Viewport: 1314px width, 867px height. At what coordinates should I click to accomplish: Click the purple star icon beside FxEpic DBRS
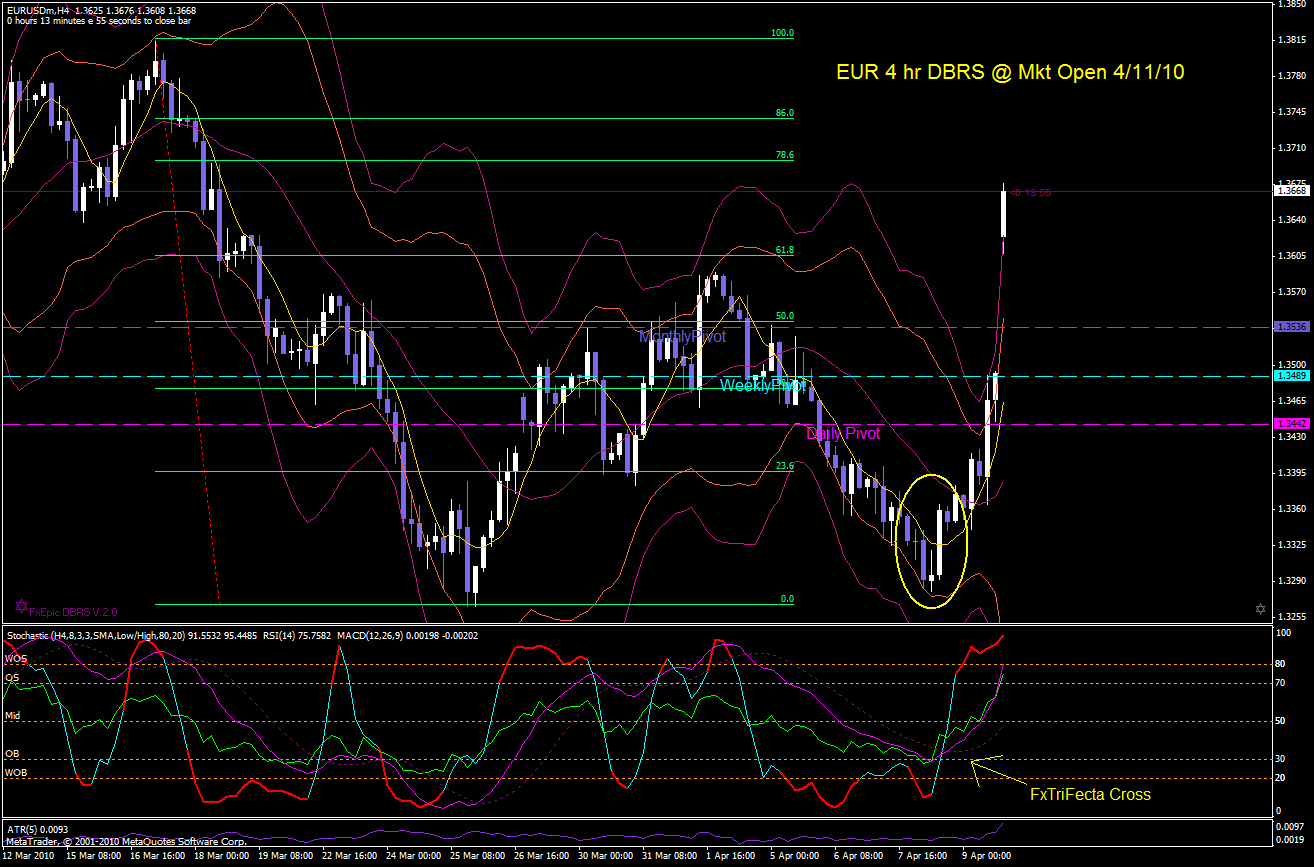22,606
